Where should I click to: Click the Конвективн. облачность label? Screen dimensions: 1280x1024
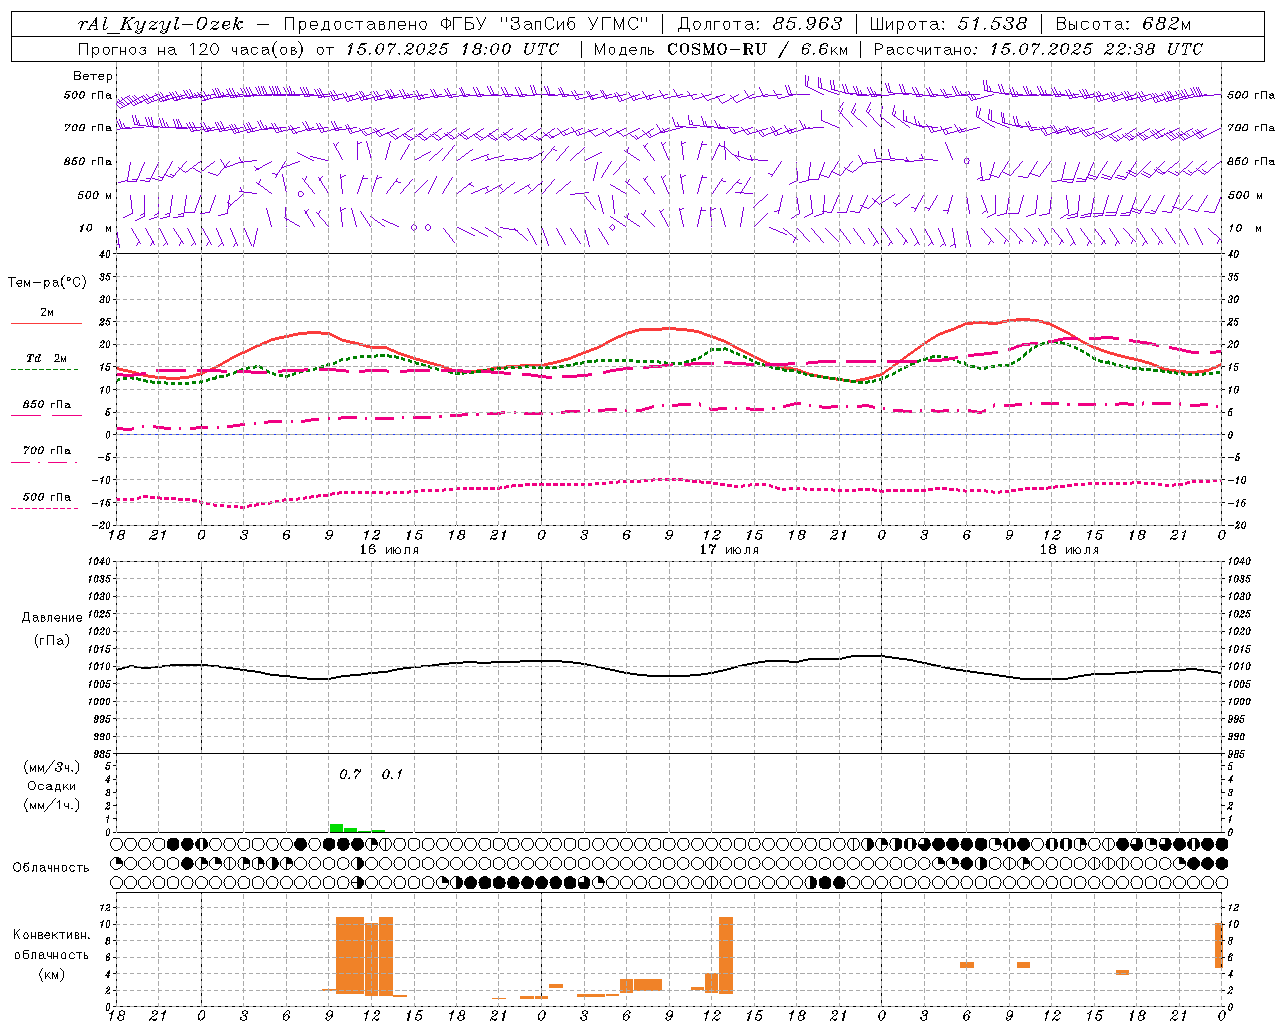coord(51,945)
